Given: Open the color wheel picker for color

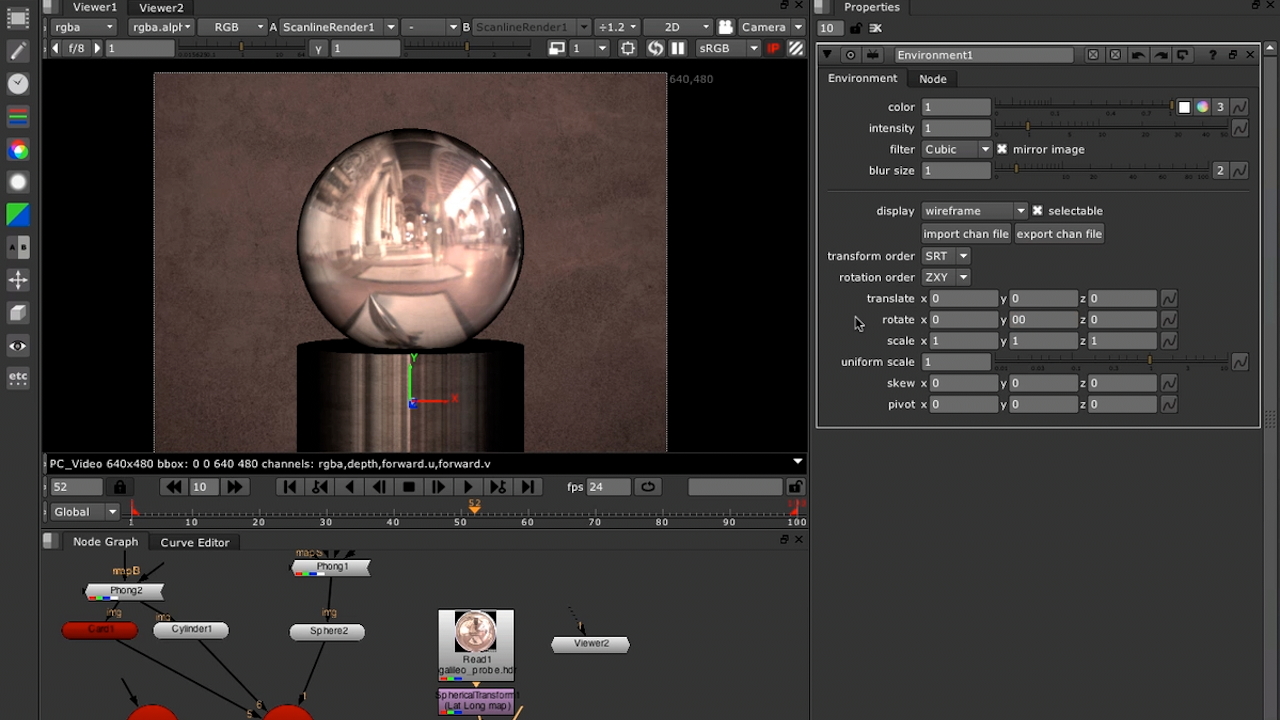Looking at the screenshot, I should click(1202, 107).
